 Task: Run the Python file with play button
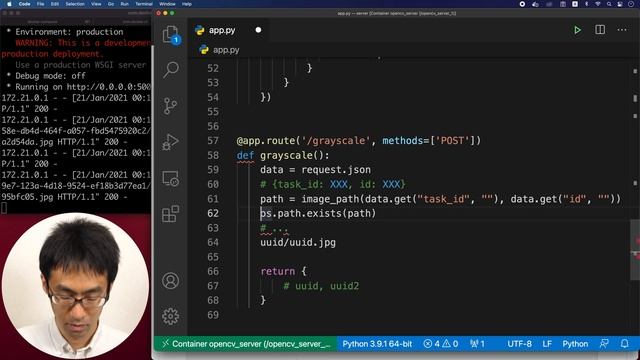[577, 30]
